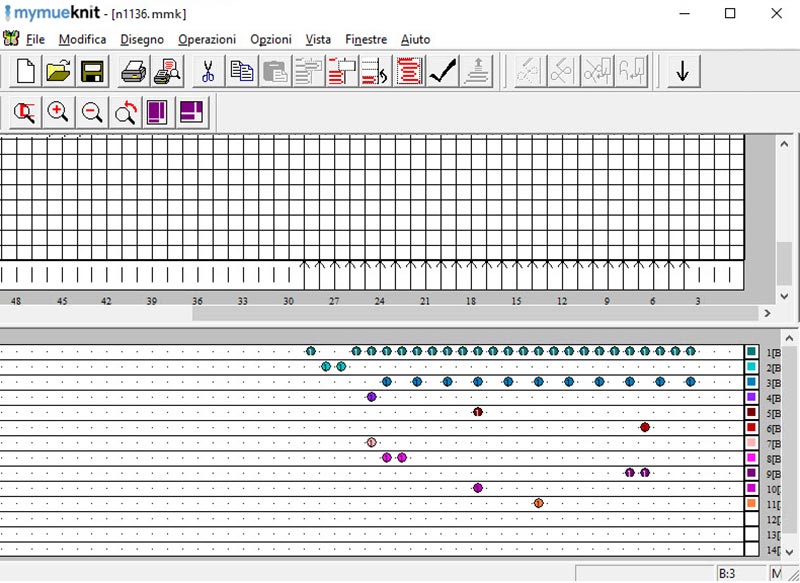Select the orange color swatch for row 11
The width and height of the screenshot is (800, 583).
point(751,503)
